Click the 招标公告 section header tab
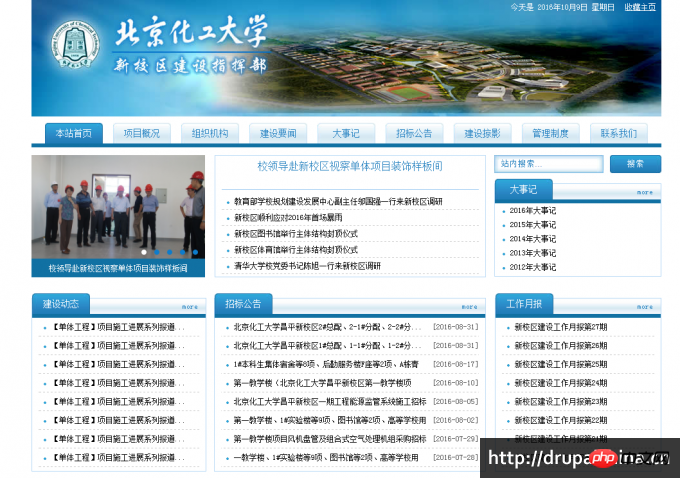The width and height of the screenshot is (680, 478). pos(243,304)
